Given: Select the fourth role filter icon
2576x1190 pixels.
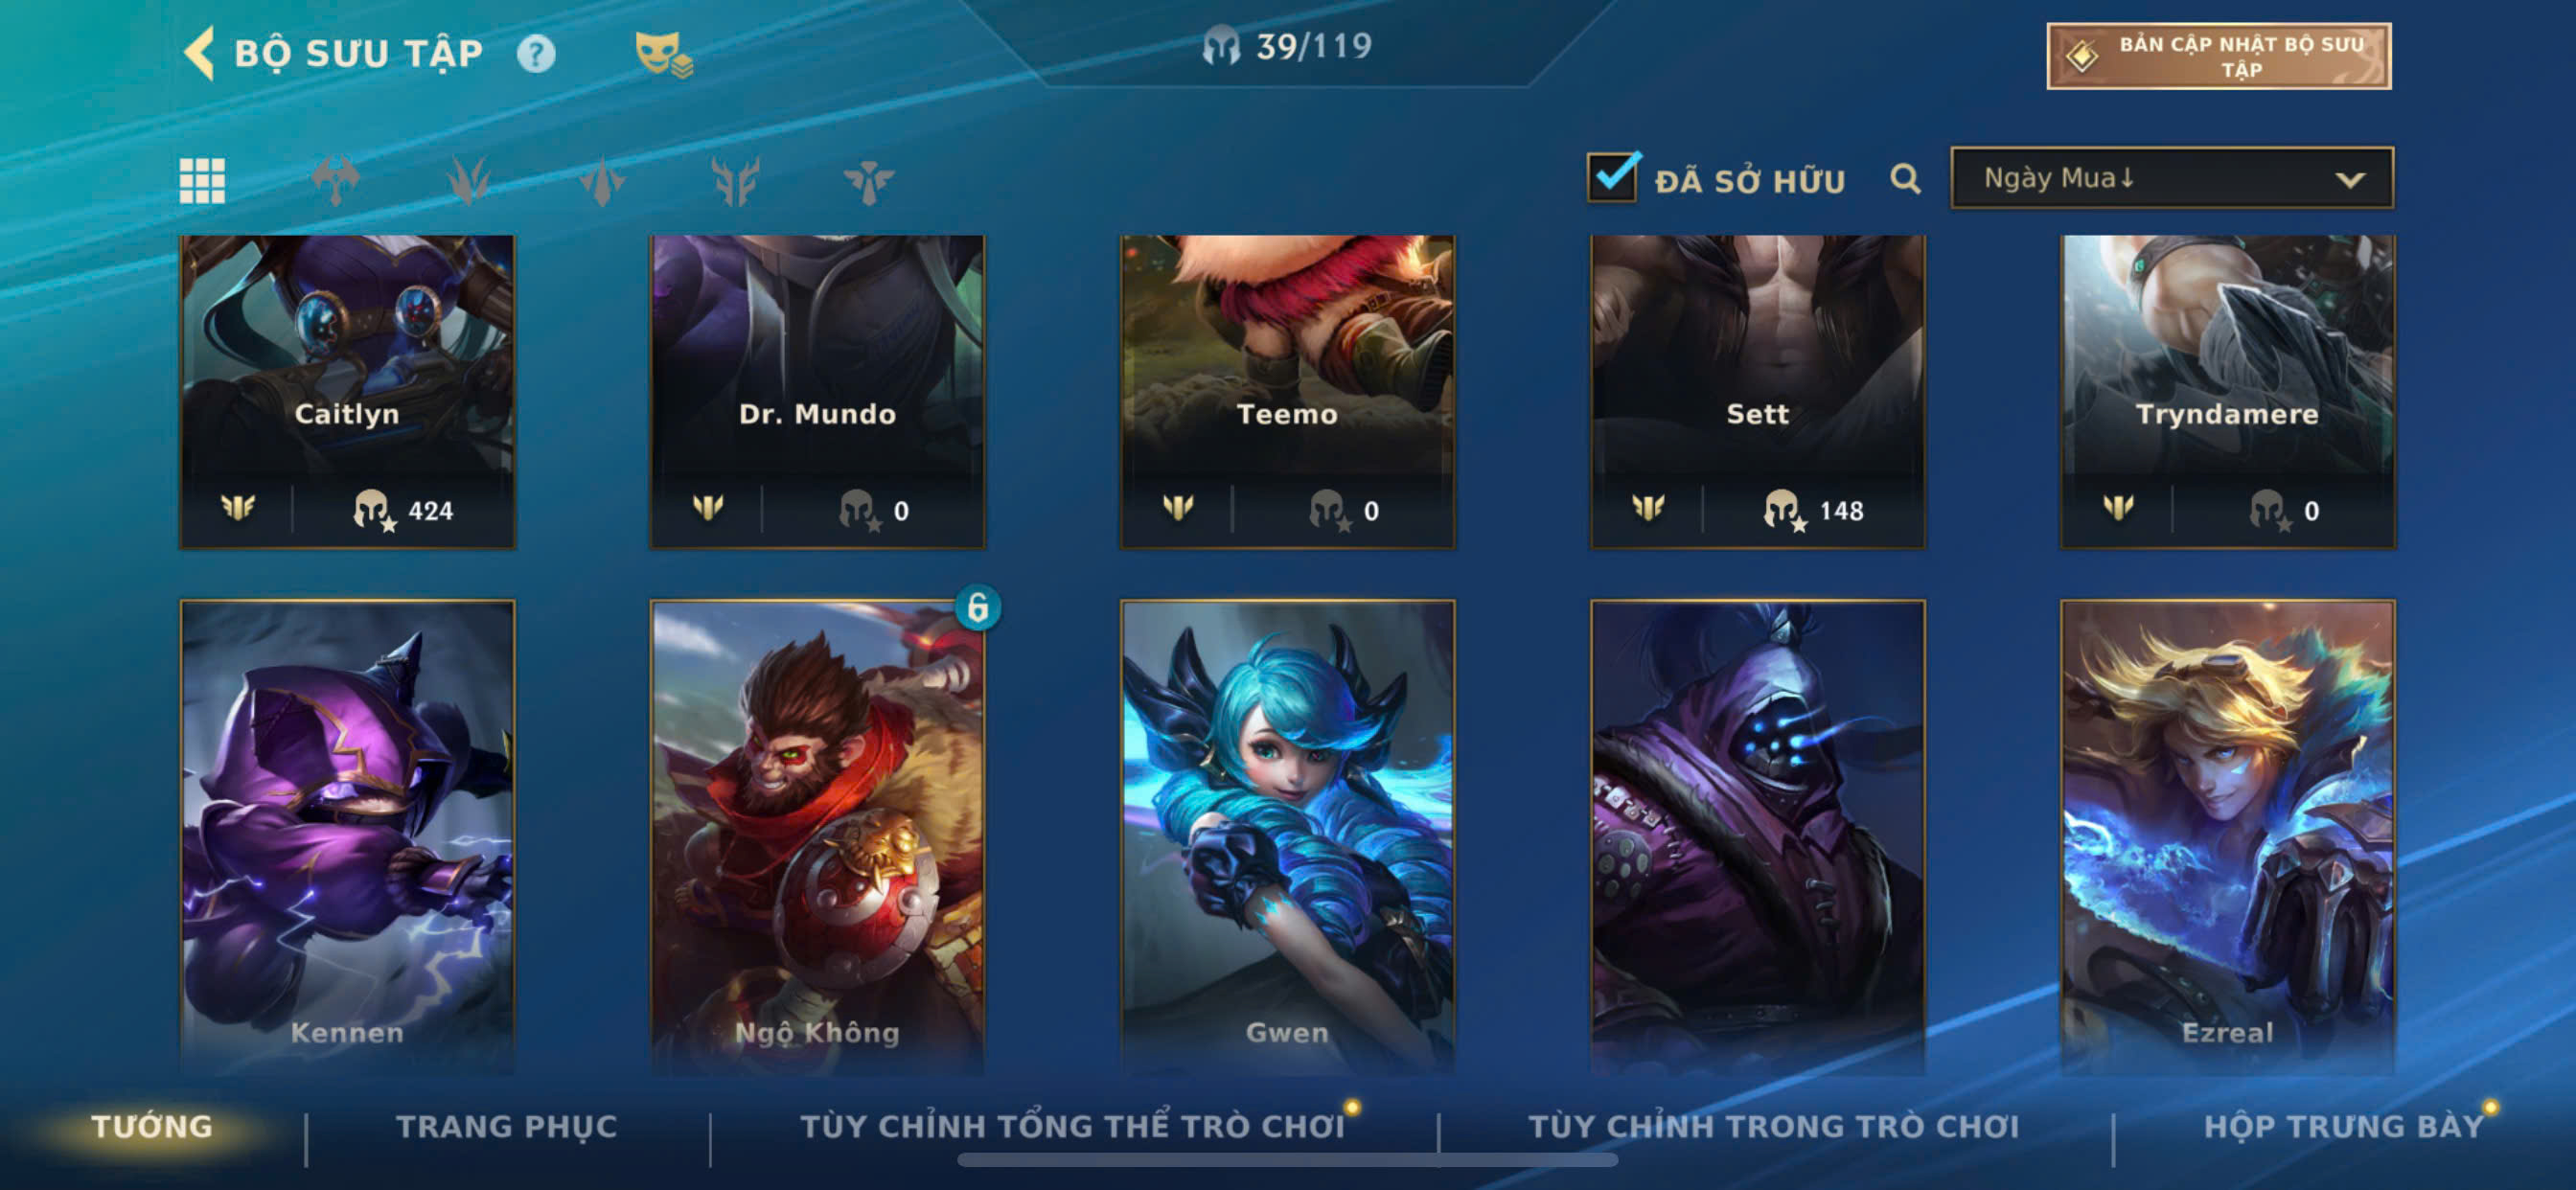Looking at the screenshot, I should tap(735, 181).
